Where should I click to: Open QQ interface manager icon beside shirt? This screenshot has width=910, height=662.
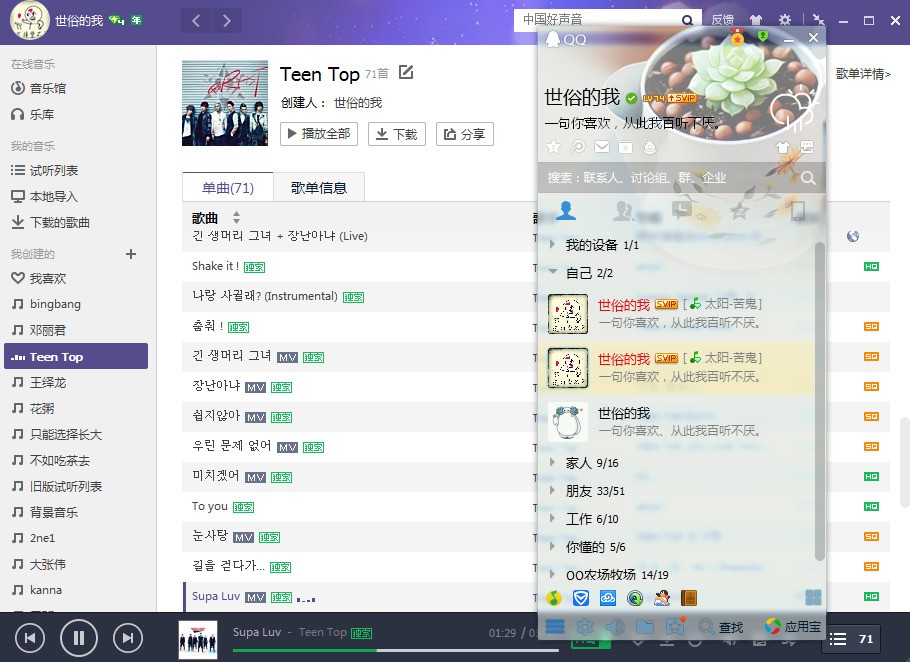(x=807, y=147)
